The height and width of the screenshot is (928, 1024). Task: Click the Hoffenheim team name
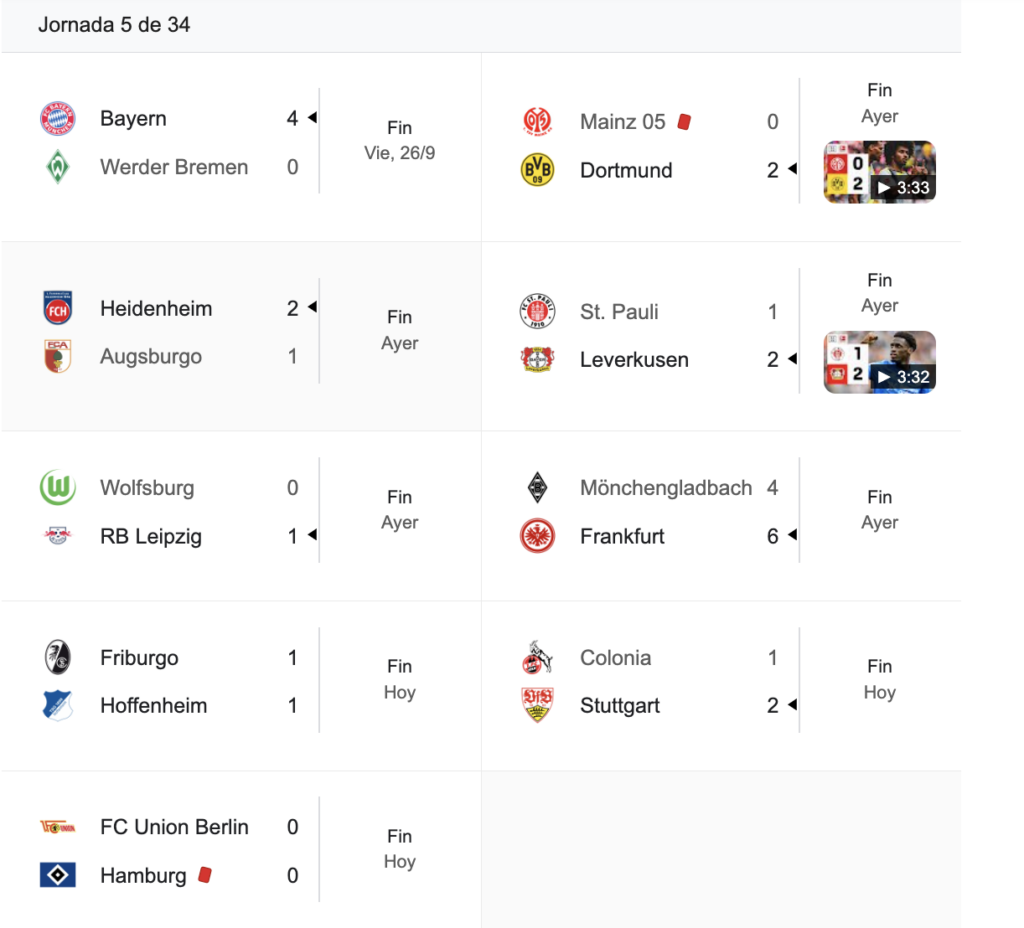pos(153,706)
